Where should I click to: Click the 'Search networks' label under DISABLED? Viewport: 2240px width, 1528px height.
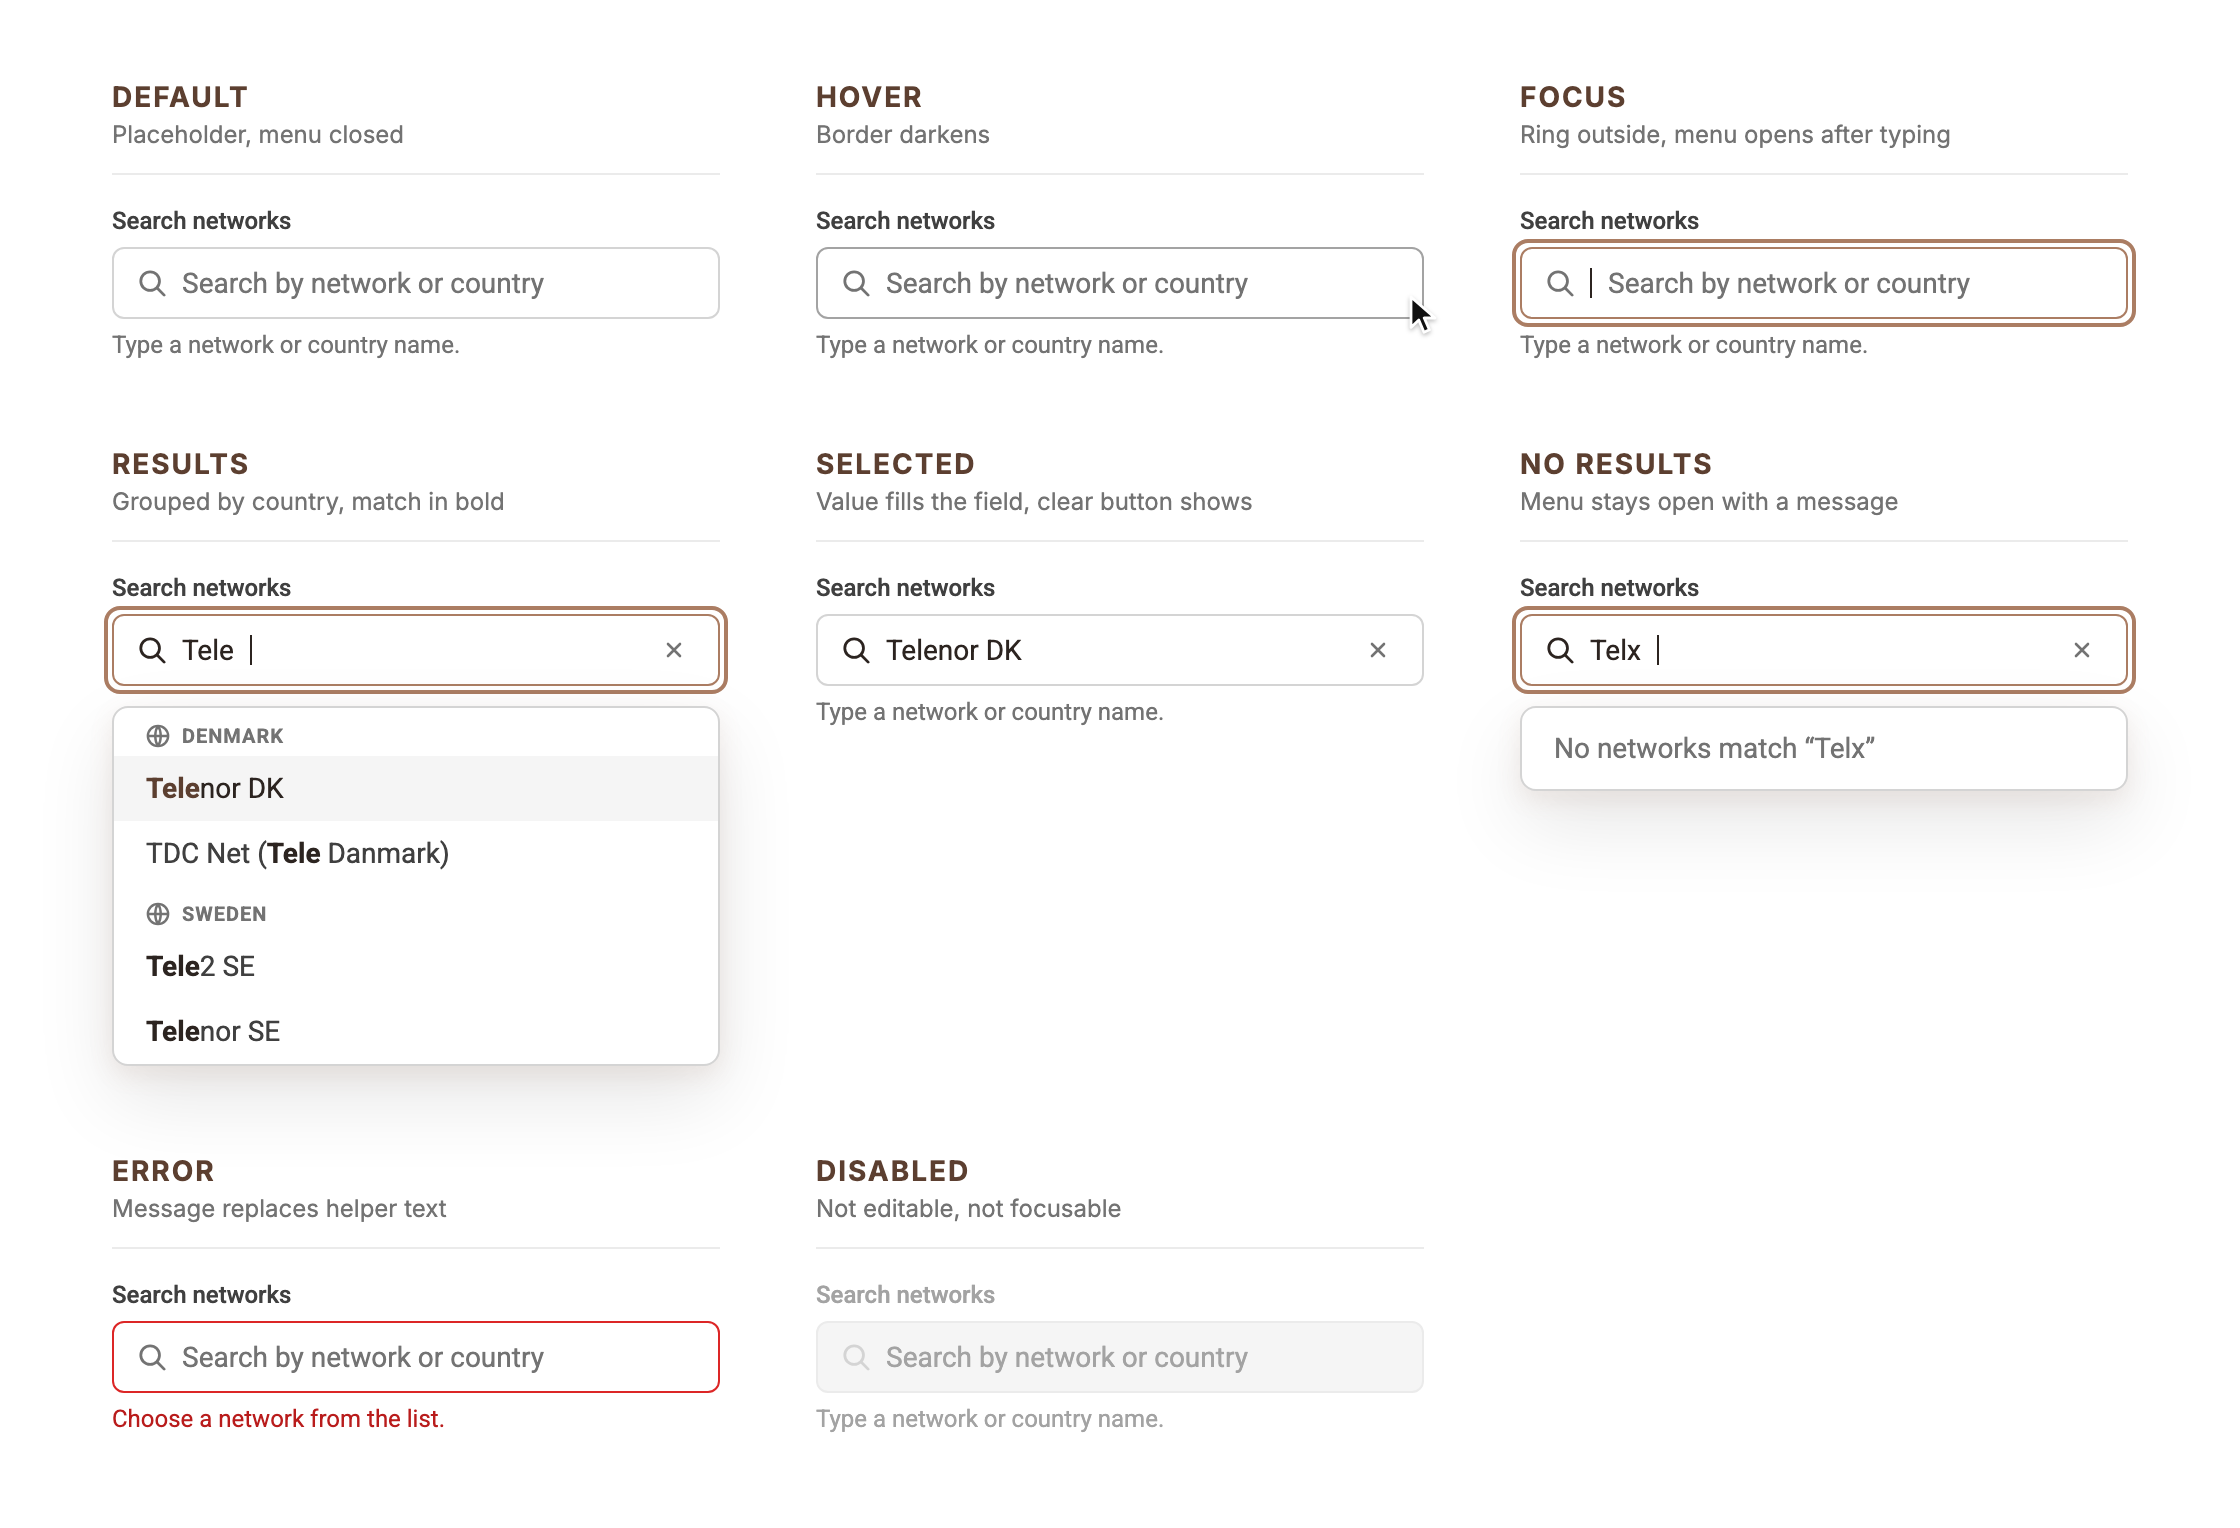pyautogui.click(x=905, y=1295)
